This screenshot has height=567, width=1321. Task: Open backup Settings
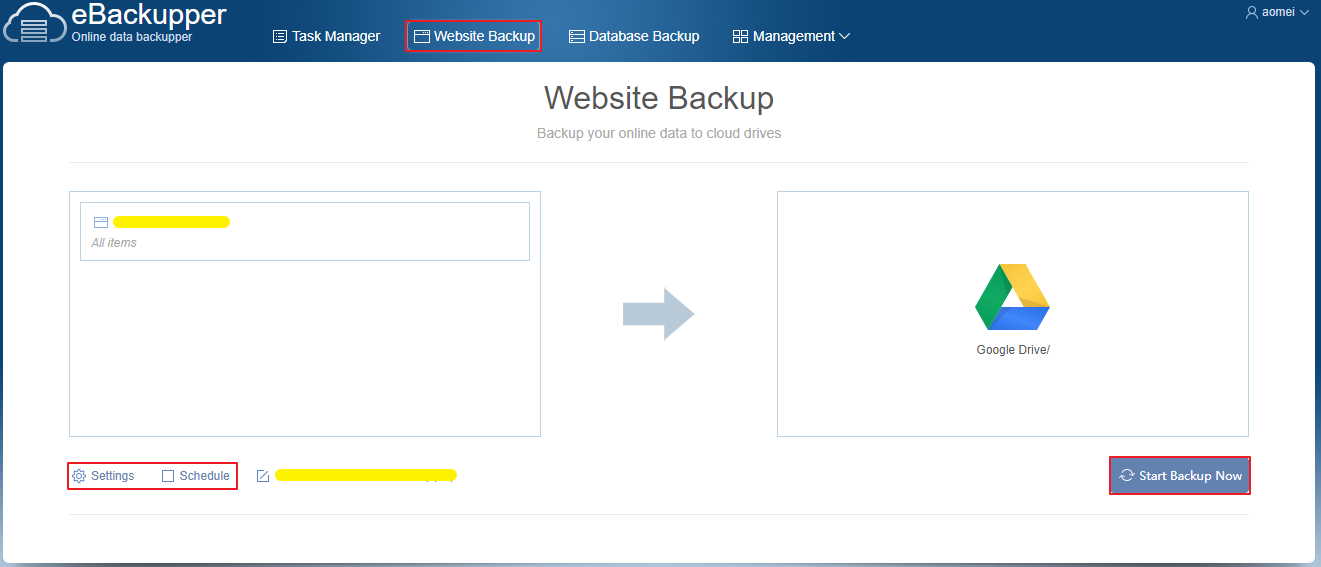tap(103, 476)
